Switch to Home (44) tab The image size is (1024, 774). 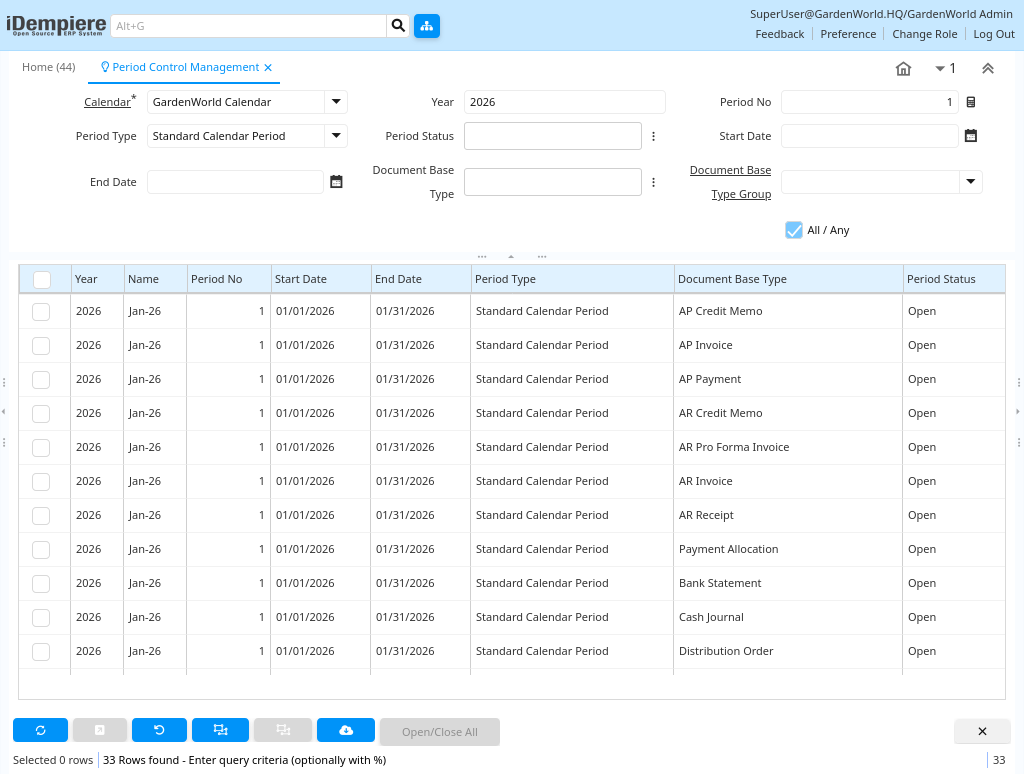[x=49, y=67]
